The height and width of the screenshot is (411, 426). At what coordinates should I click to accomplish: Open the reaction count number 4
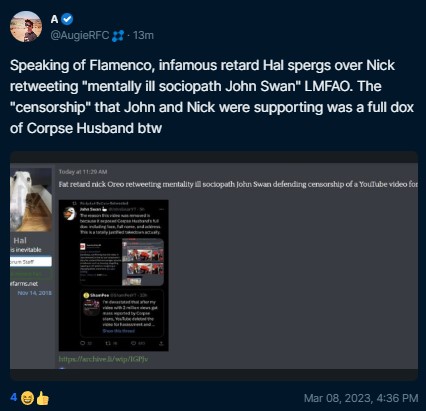click(x=14, y=398)
